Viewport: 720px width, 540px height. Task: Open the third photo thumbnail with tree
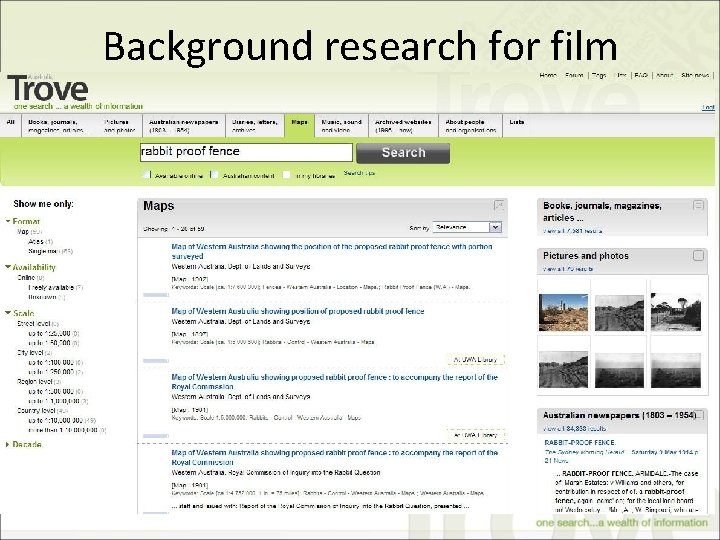676,312
